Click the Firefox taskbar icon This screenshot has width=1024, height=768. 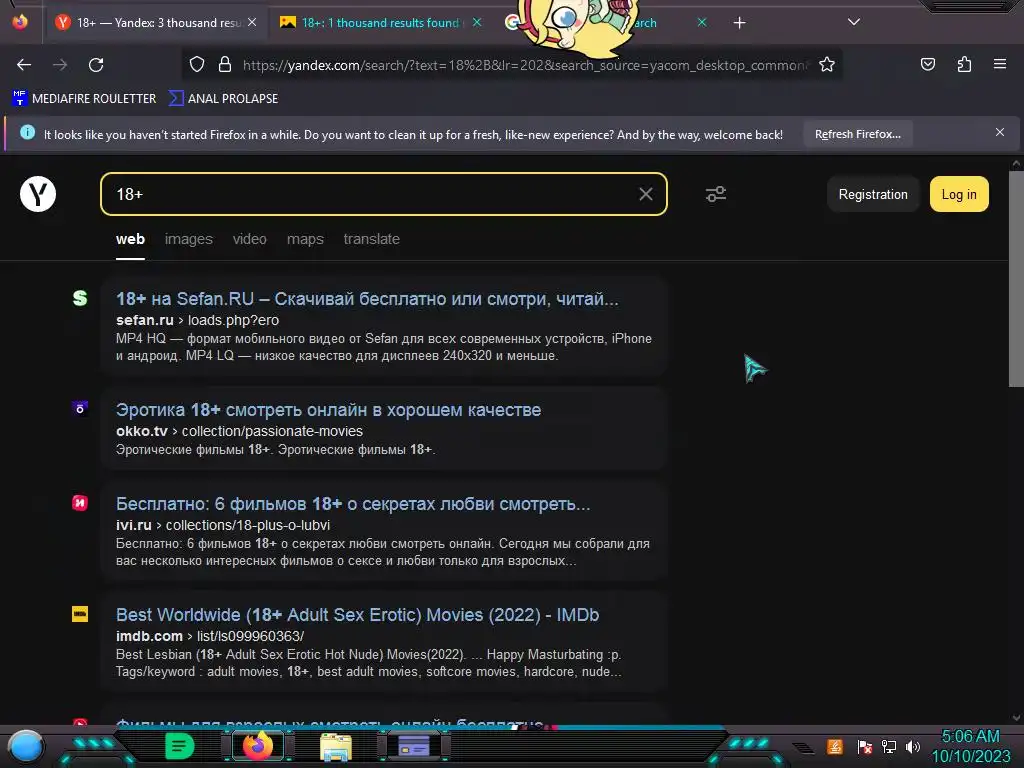[257, 746]
